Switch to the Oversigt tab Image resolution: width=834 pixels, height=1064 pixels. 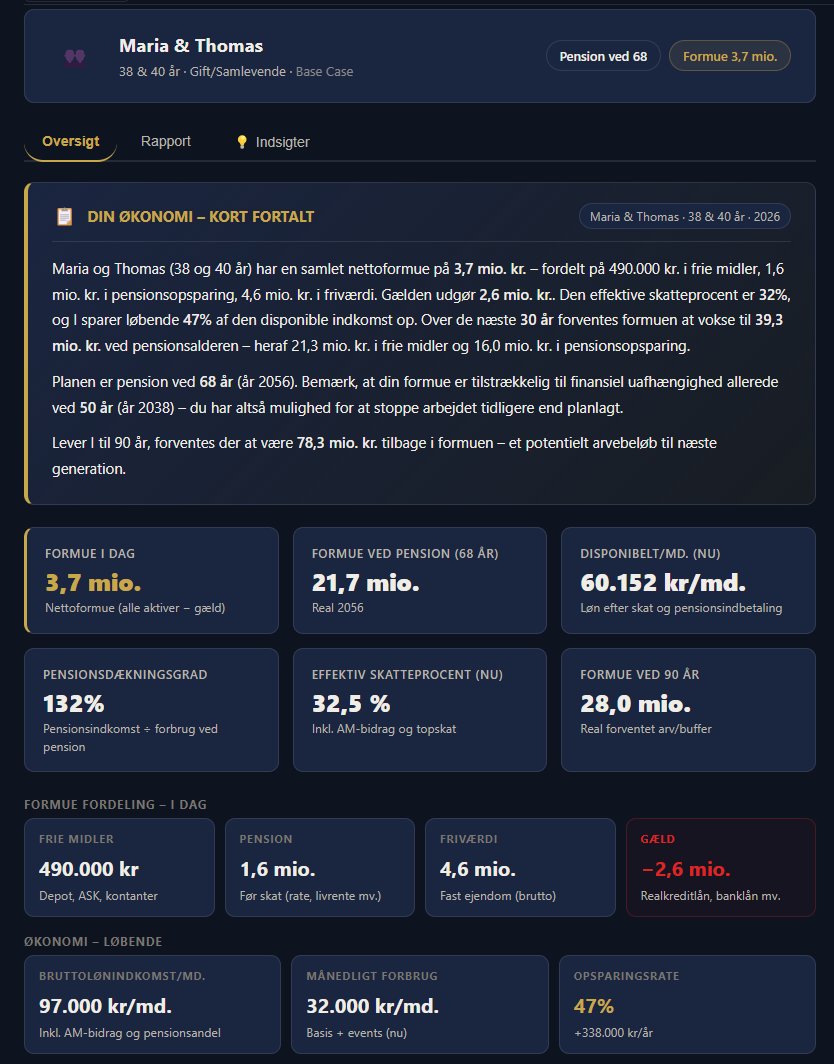[70, 141]
